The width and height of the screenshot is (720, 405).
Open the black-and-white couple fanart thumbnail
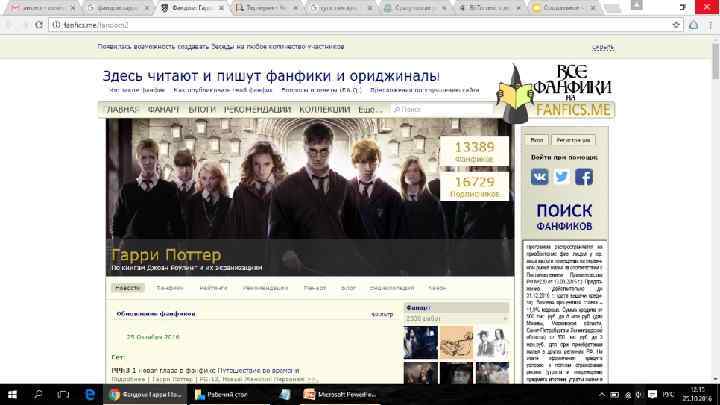tap(492, 343)
